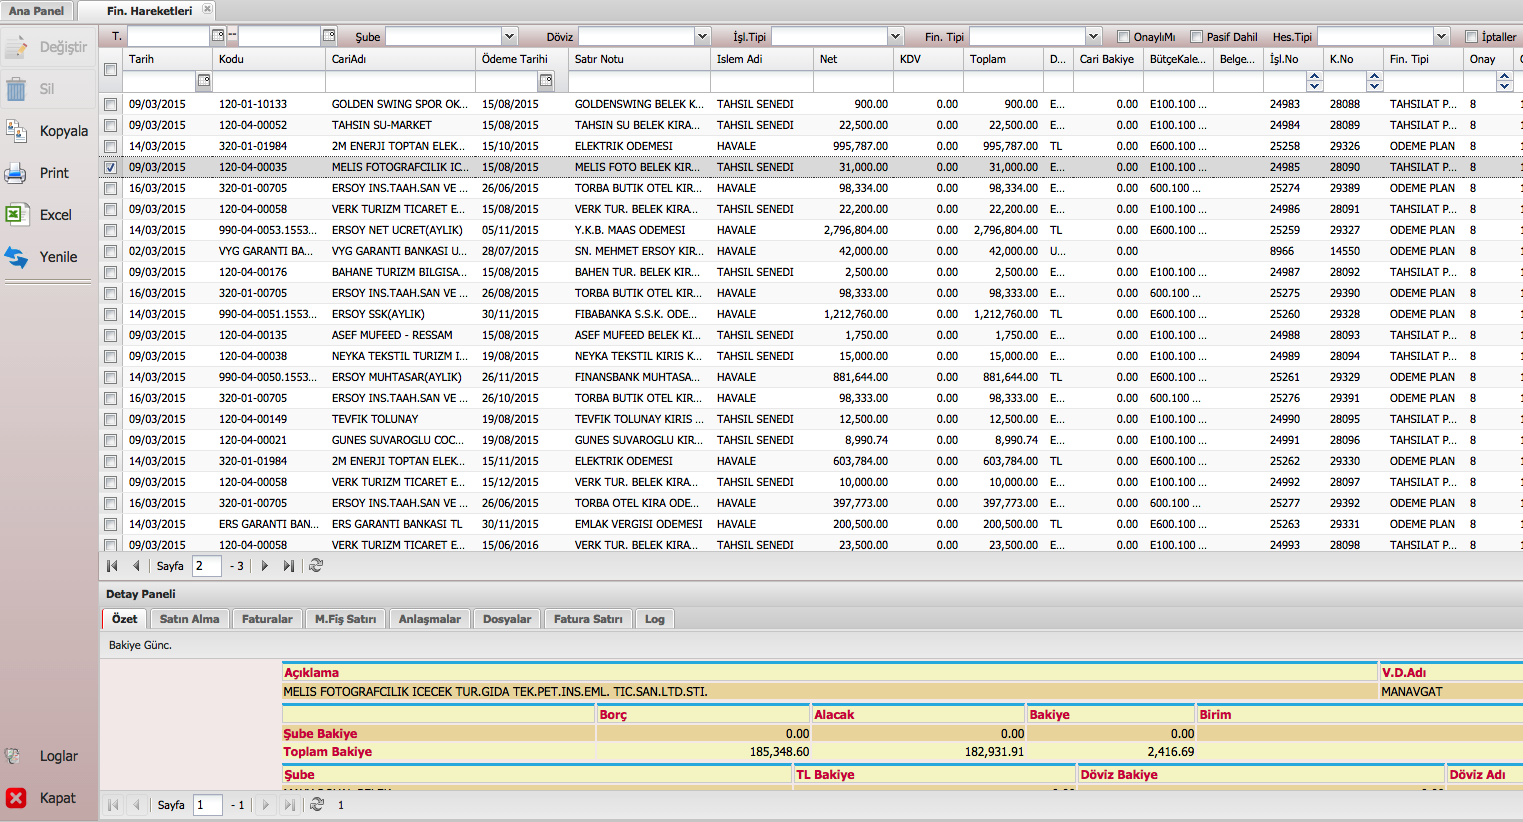Click the Yenile refresh icon
The image size is (1523, 822).
pos(16,257)
